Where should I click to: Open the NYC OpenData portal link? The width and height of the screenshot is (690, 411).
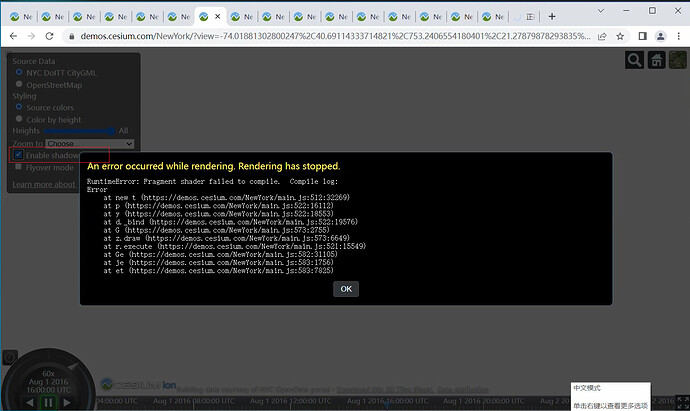coord(295,390)
